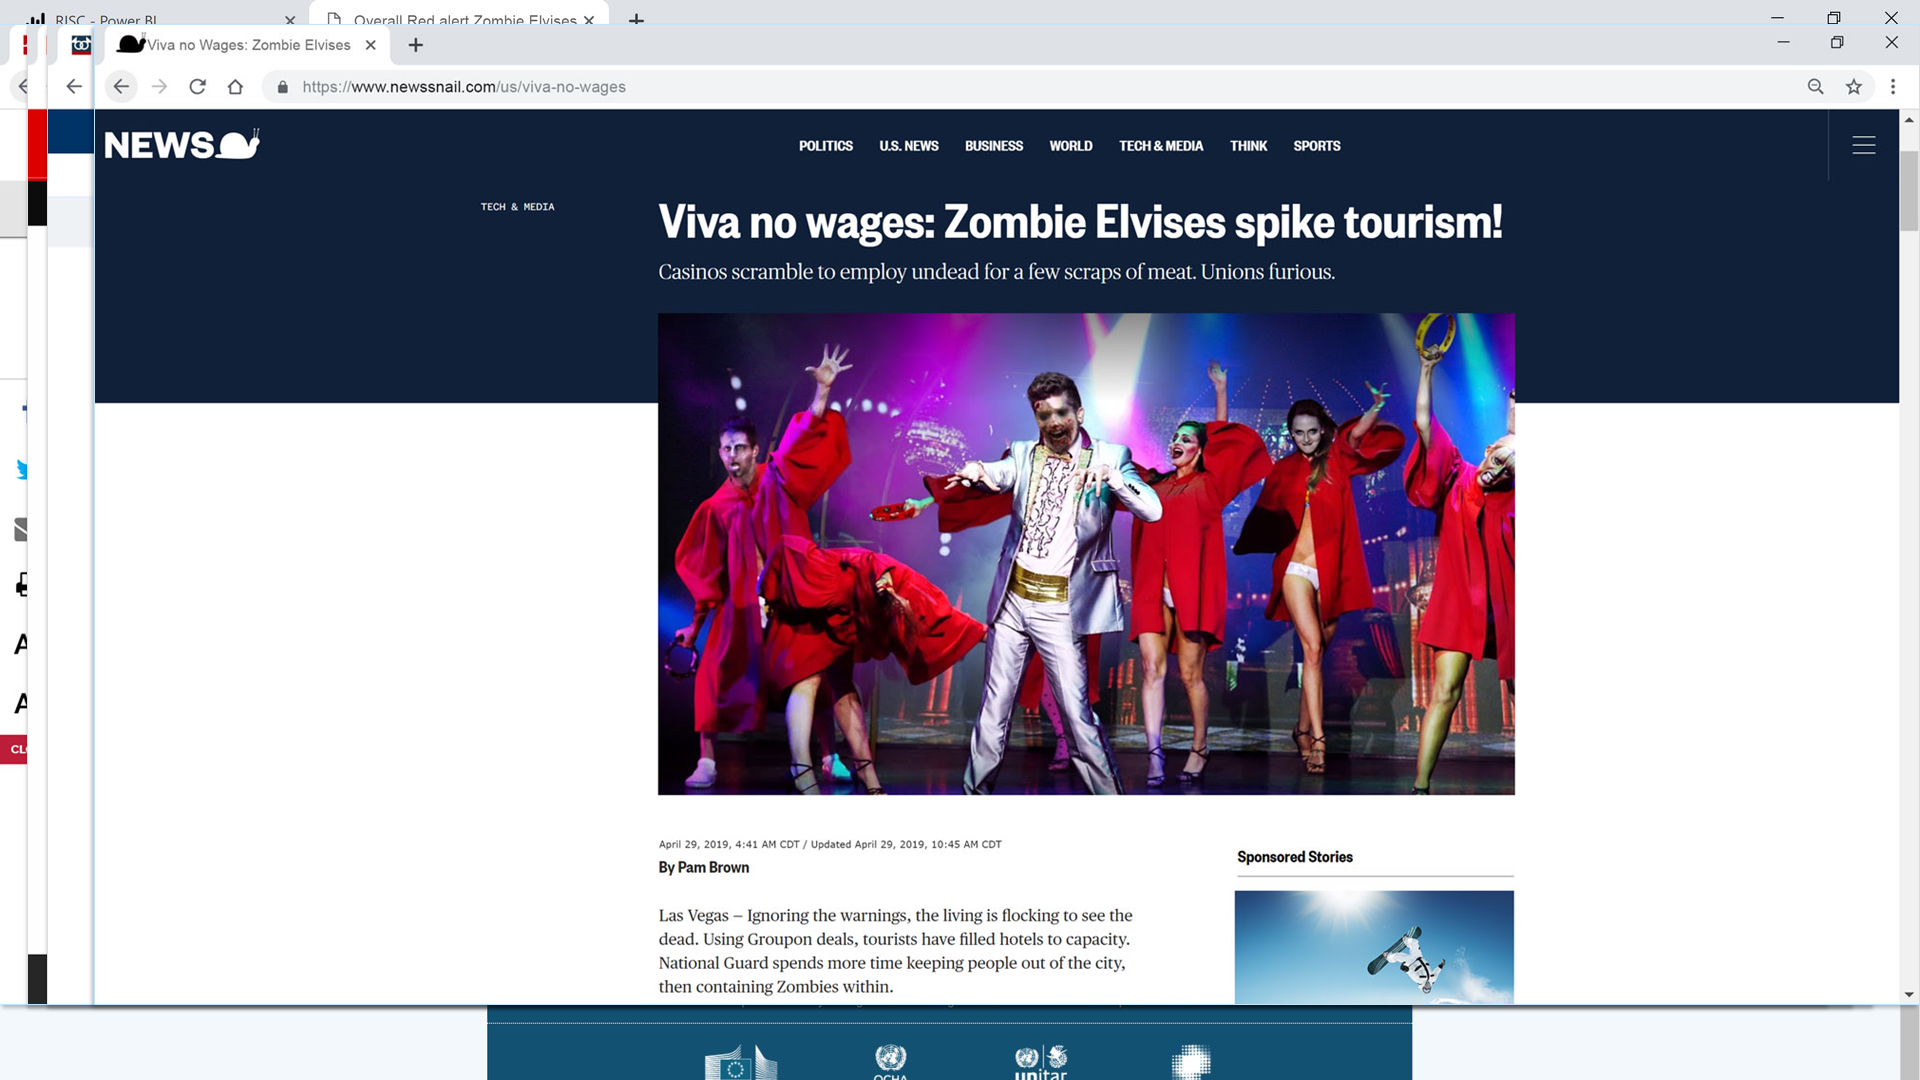The image size is (1920, 1080).
Task: Click the page scrollbar down arrow
Action: (1909, 995)
